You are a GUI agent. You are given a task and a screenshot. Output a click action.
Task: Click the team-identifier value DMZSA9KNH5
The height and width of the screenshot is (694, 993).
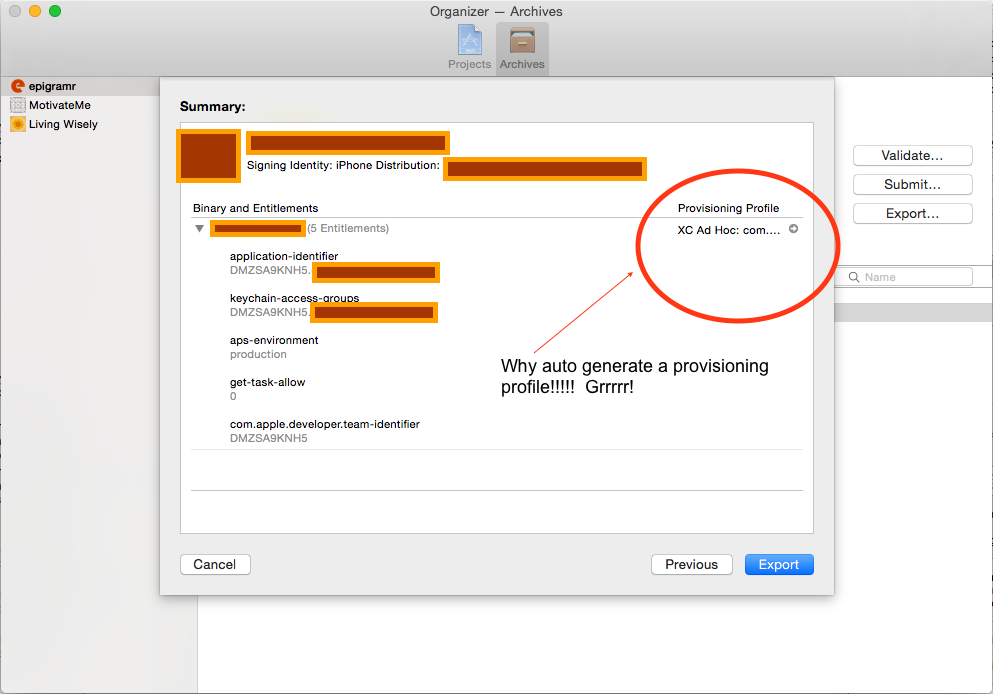point(269,438)
